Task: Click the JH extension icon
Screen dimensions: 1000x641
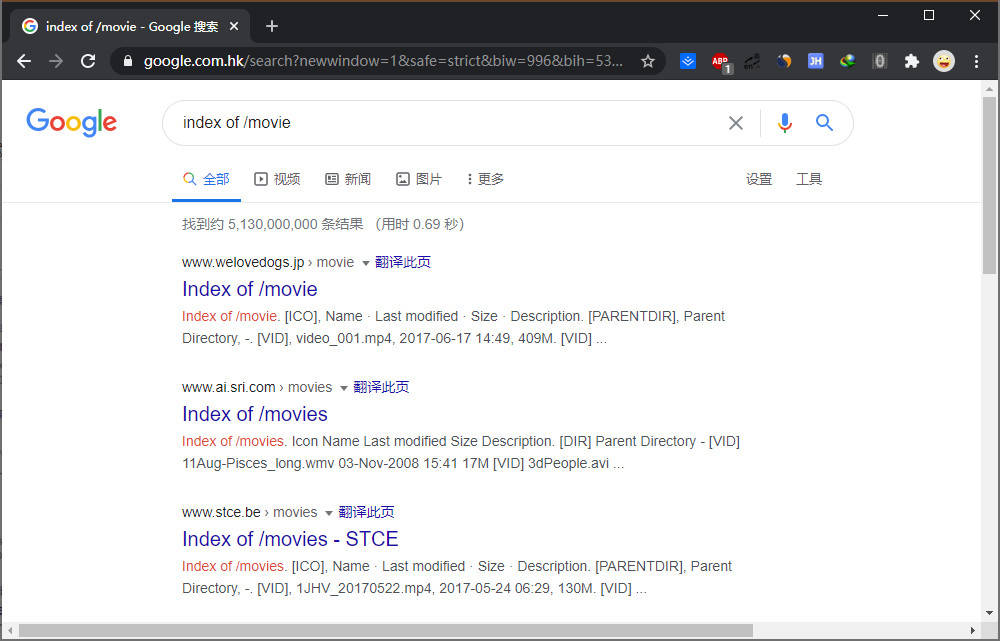Action: pos(815,61)
